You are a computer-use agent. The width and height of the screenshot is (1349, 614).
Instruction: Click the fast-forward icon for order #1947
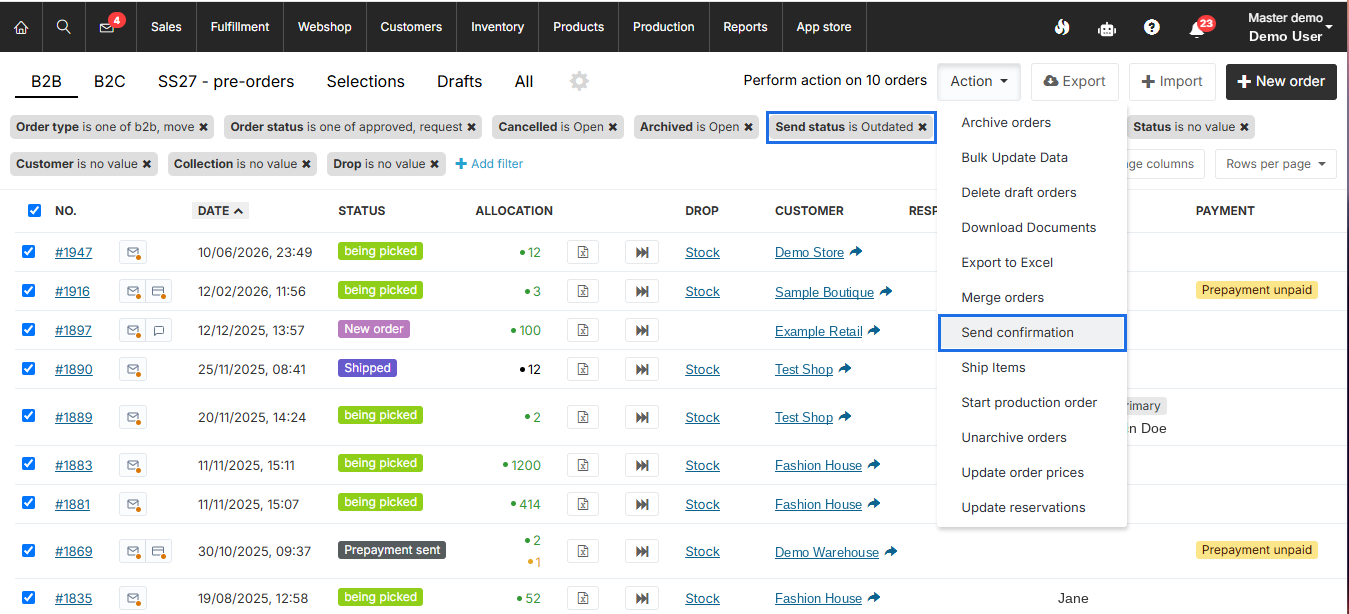(x=642, y=252)
